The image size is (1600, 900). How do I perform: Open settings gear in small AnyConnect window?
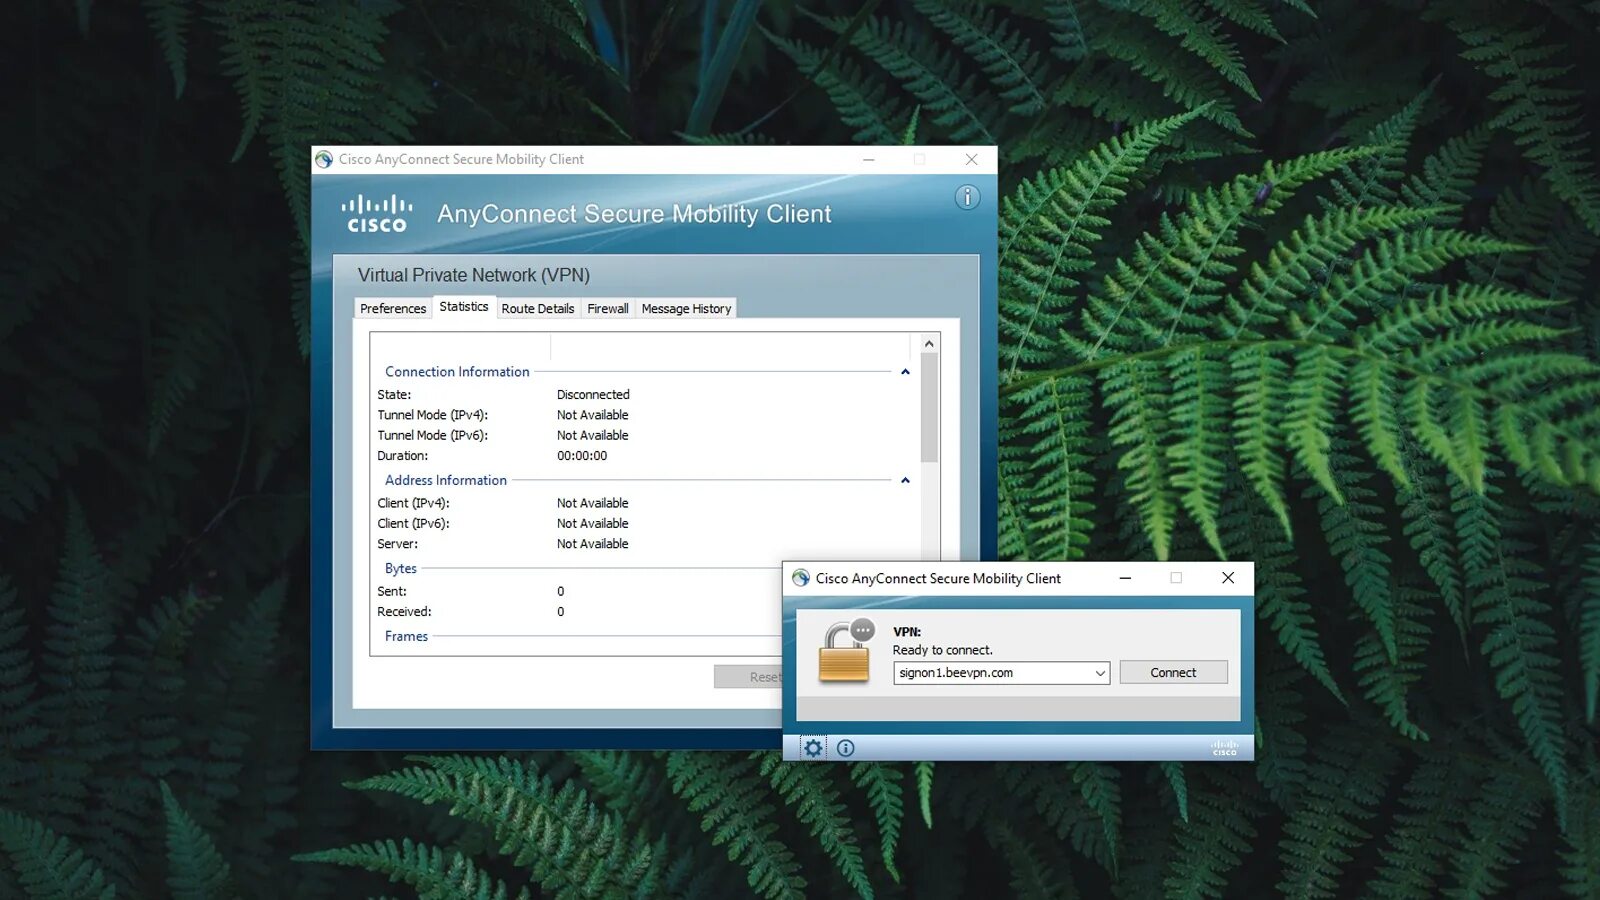coord(813,748)
